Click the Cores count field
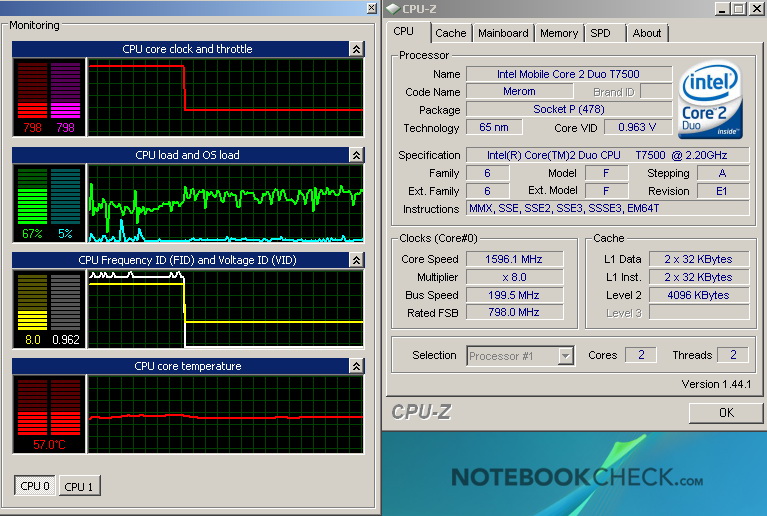Image resolution: width=767 pixels, height=516 pixels. (641, 355)
